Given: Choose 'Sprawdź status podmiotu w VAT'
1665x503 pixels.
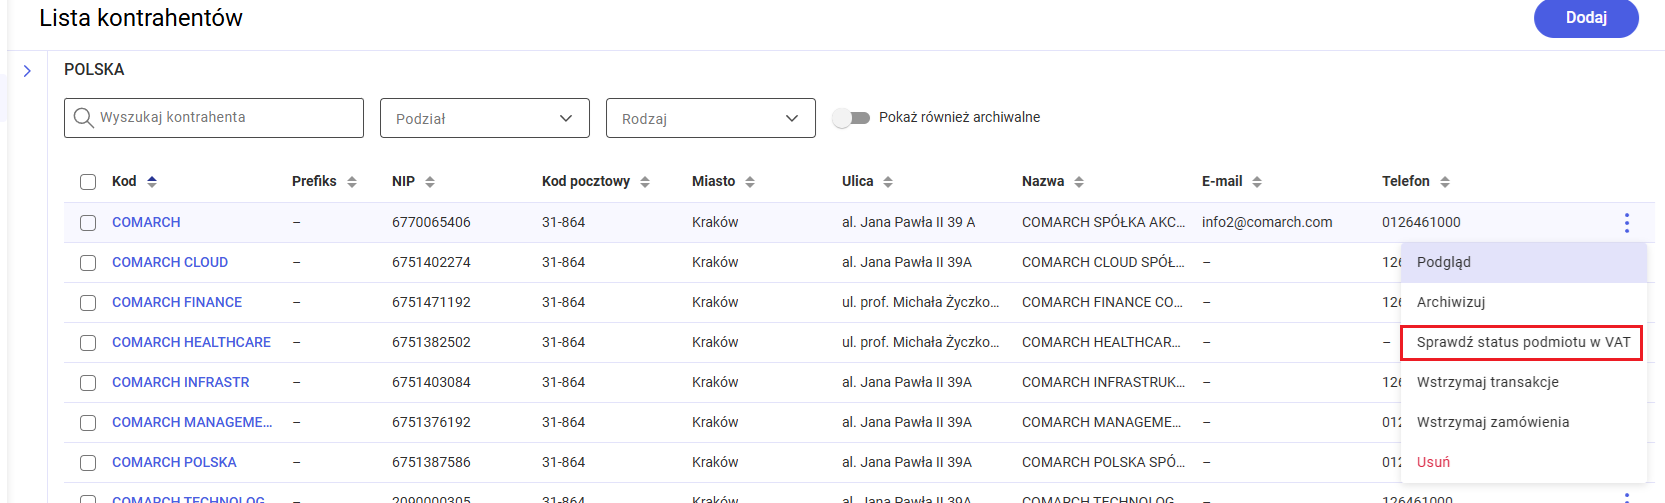Looking at the screenshot, I should [x=1523, y=342].
